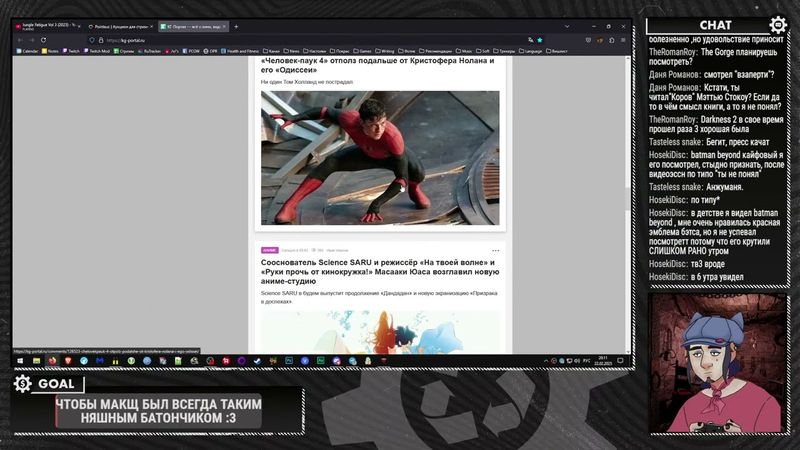The width and height of the screenshot is (800, 450).
Task: Click the cyan bookmark star icon
Action: [540, 40]
